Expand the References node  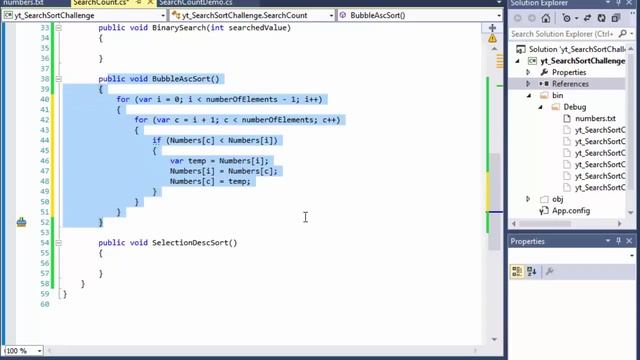pyautogui.click(x=528, y=84)
